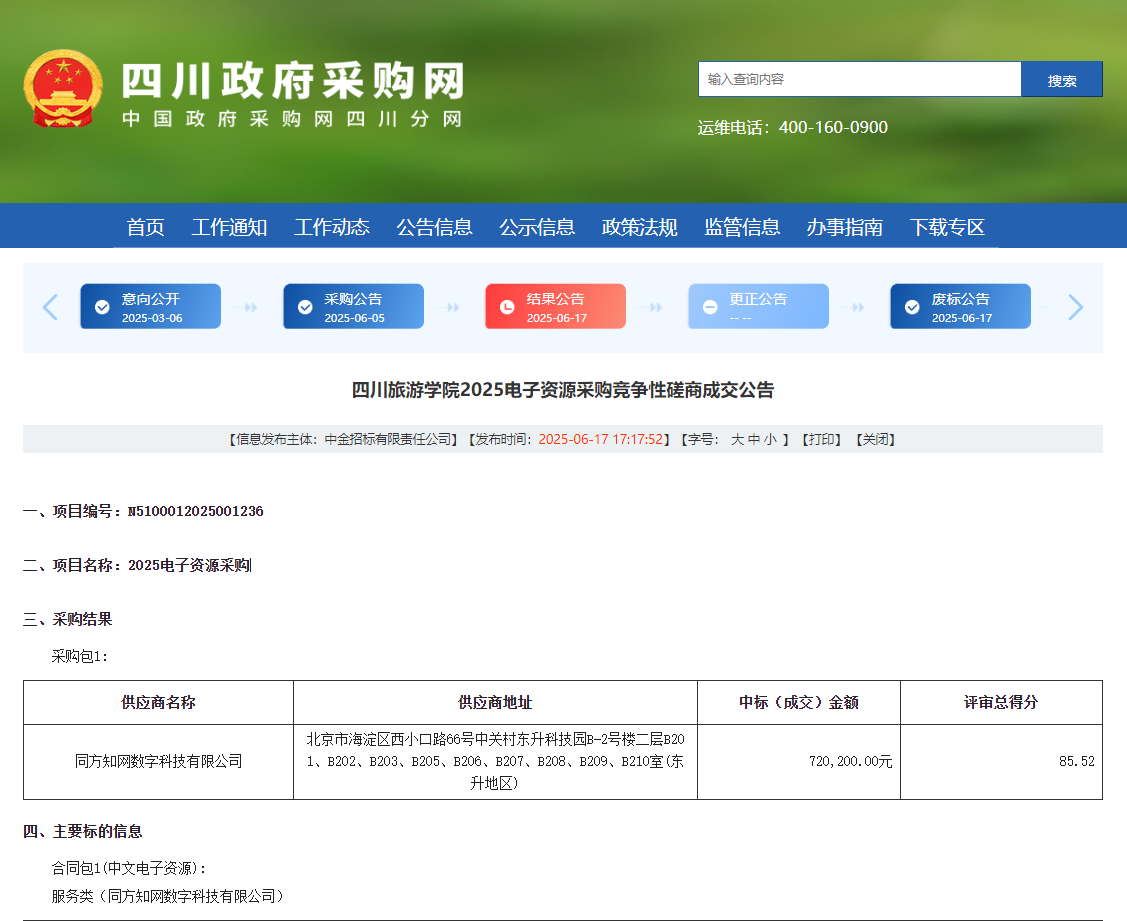The width and height of the screenshot is (1127, 921).
Task: Click section heading 三、采购结果
Action: pyautogui.click(x=68, y=619)
